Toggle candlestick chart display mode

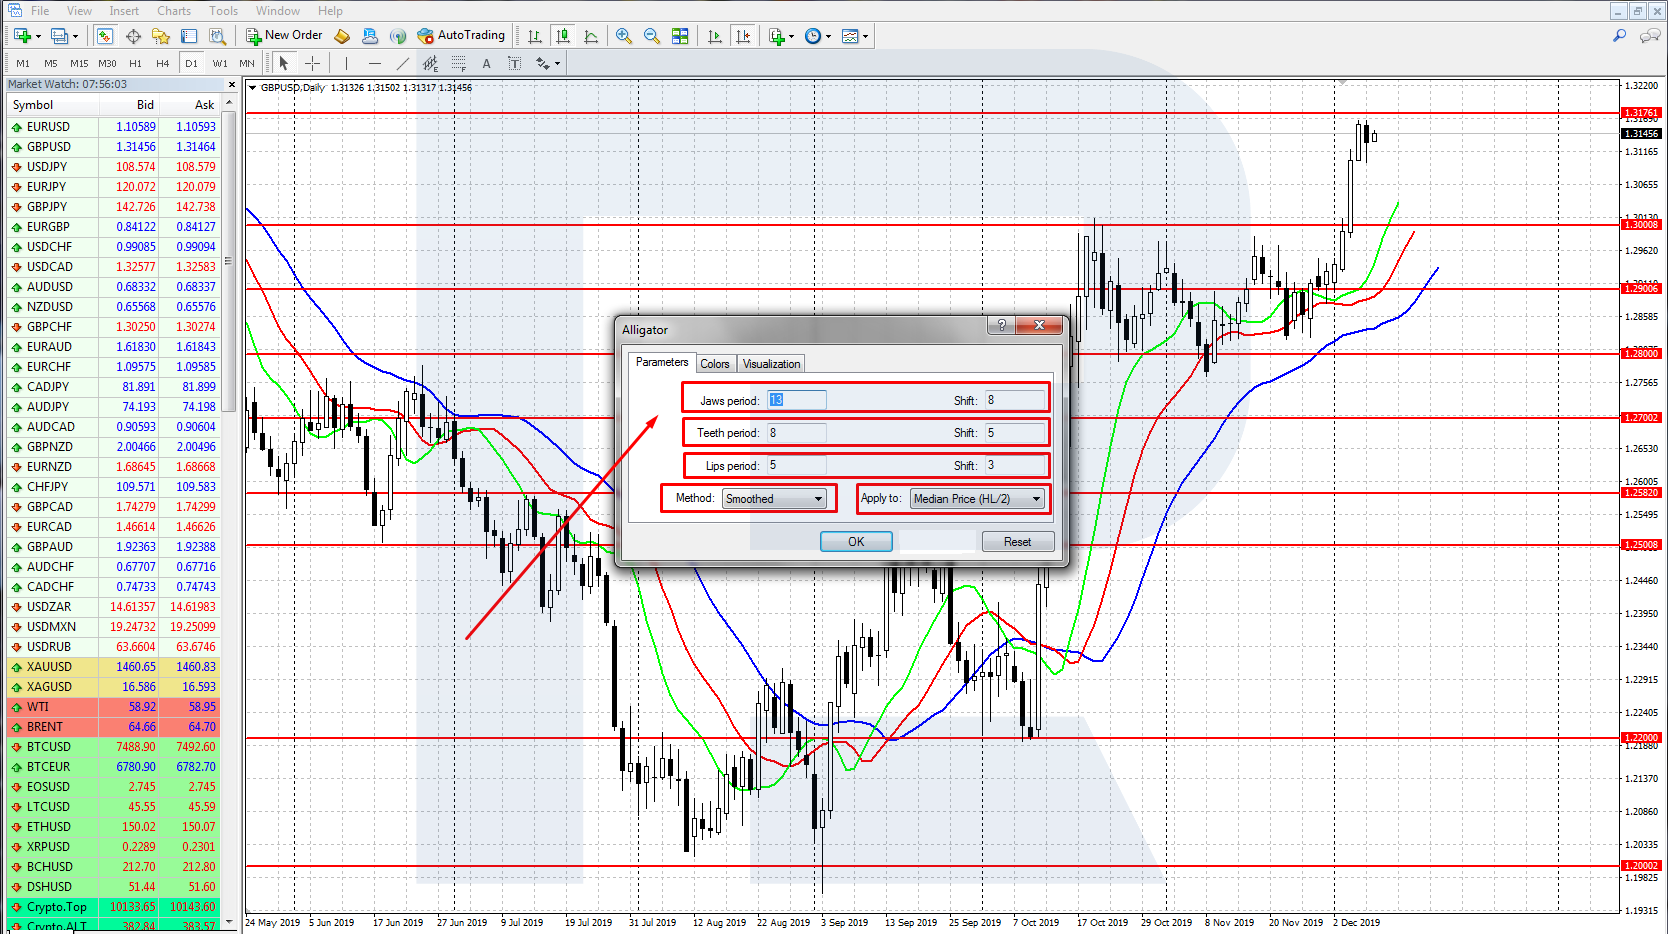point(563,36)
